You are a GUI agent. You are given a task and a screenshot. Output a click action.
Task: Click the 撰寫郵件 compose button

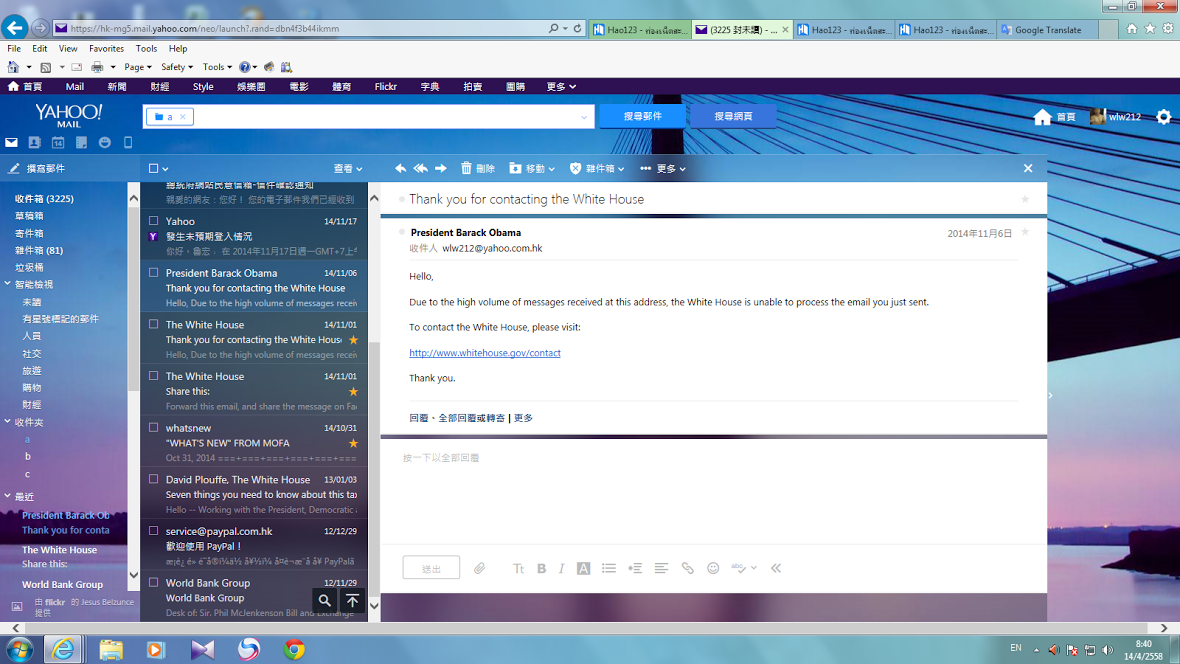point(37,169)
